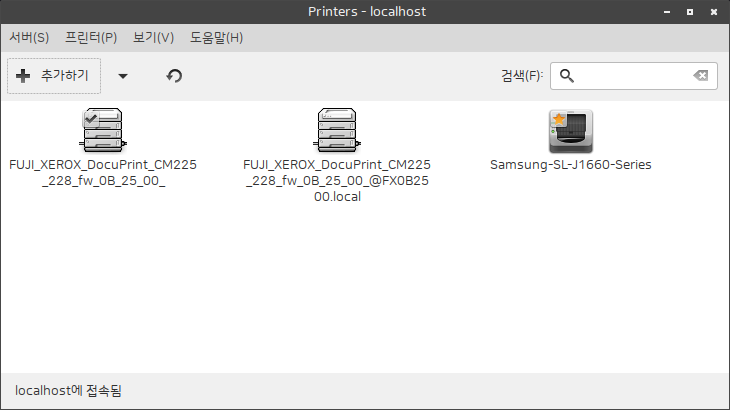Click the plus icon on 추가하기

tap(24, 76)
